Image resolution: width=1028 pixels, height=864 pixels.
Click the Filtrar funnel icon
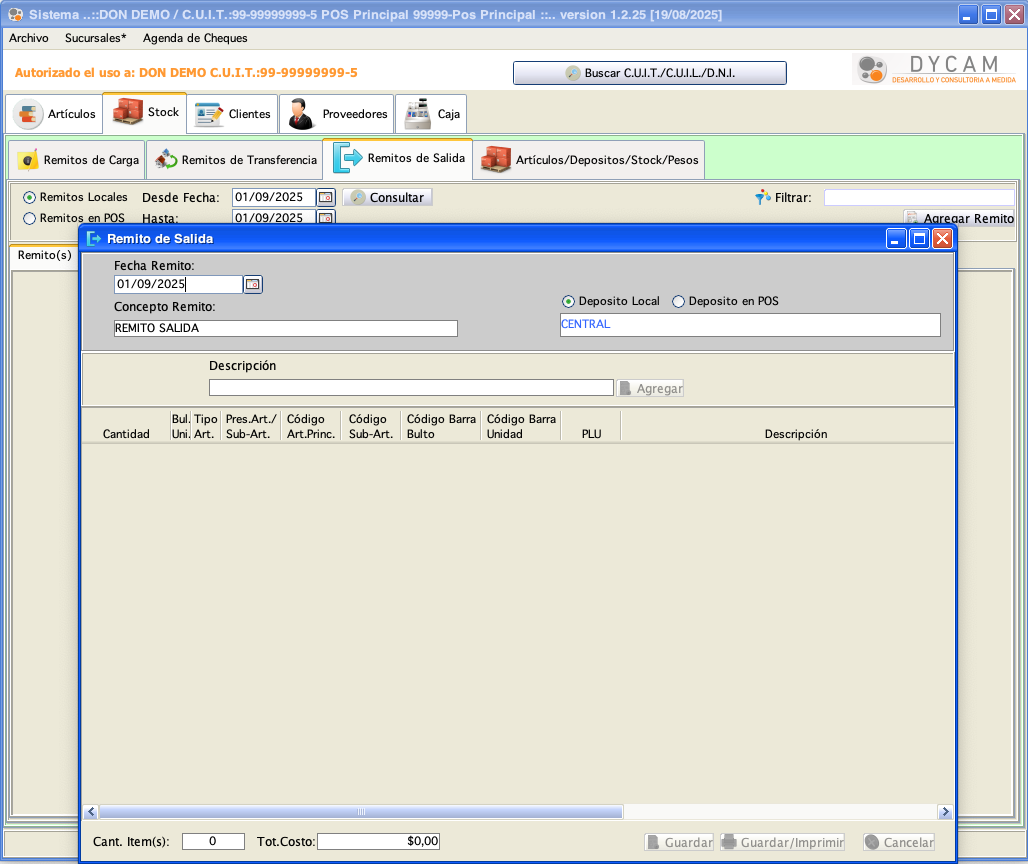(763, 198)
